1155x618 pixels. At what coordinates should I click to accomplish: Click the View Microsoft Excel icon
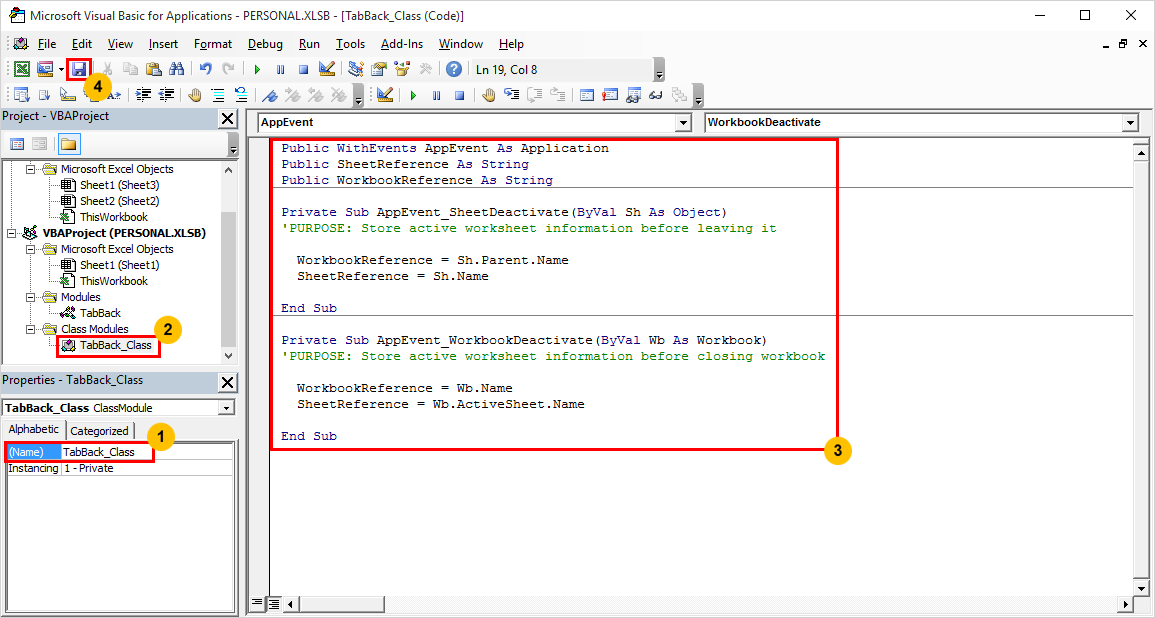click(22, 69)
